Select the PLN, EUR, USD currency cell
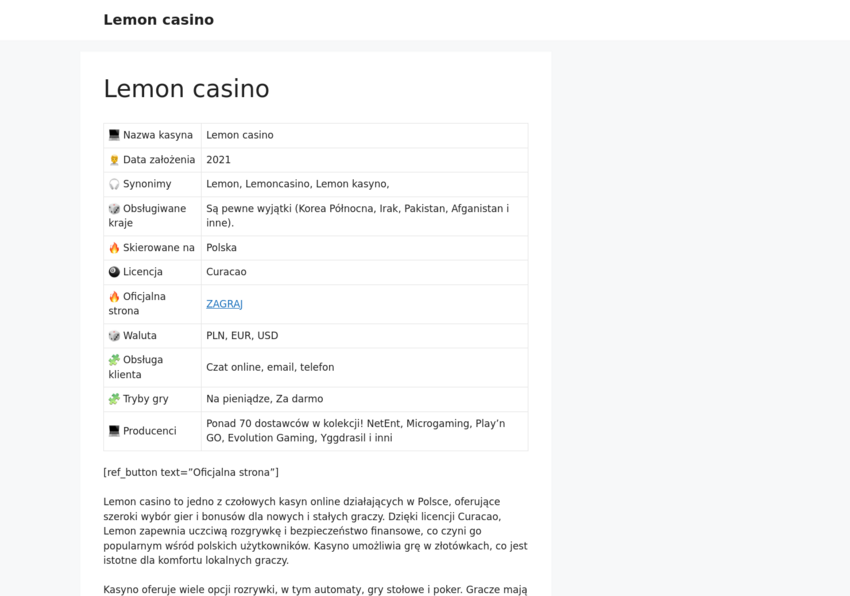The image size is (850, 596). [242, 336]
